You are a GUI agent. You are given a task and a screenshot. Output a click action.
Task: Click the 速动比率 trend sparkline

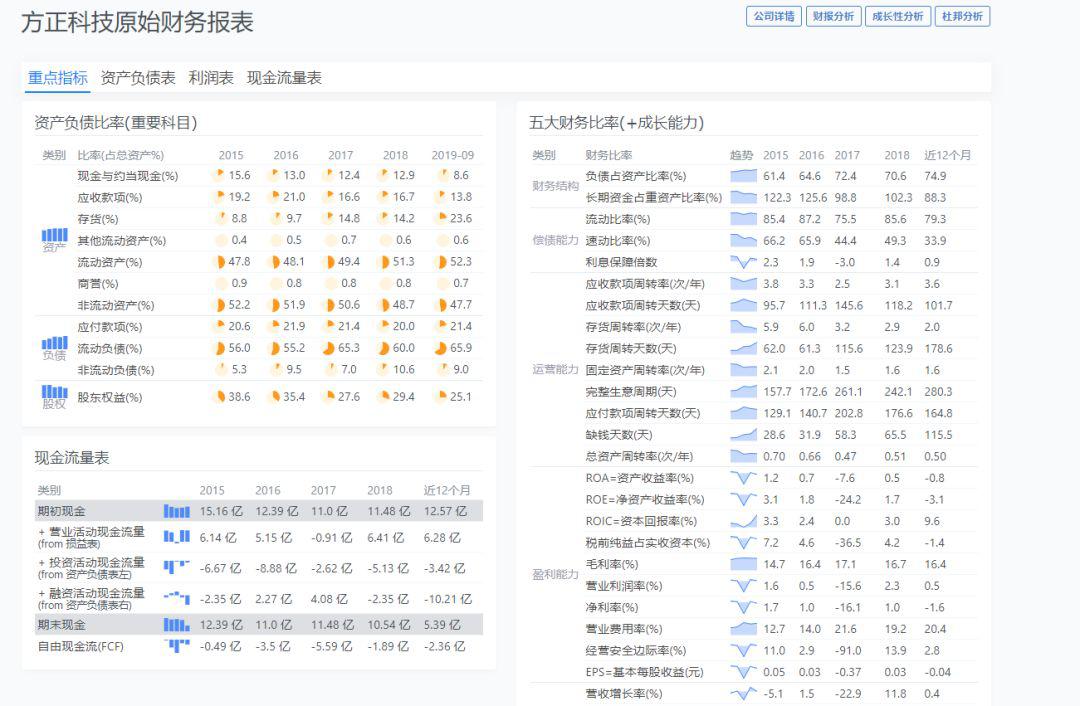click(x=743, y=240)
